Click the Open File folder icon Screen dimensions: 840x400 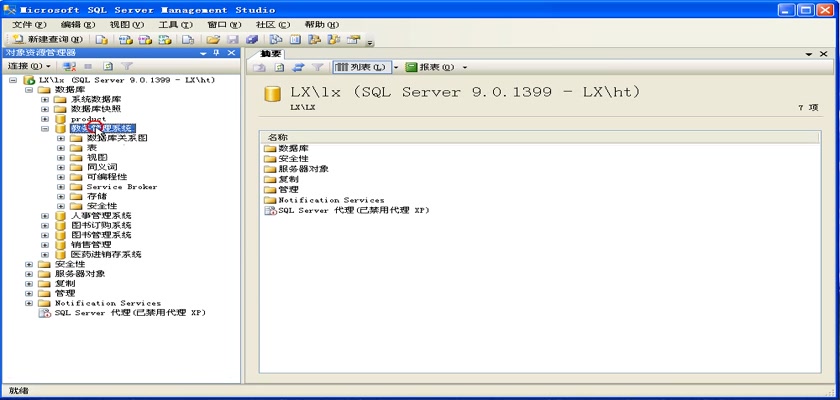coord(213,40)
